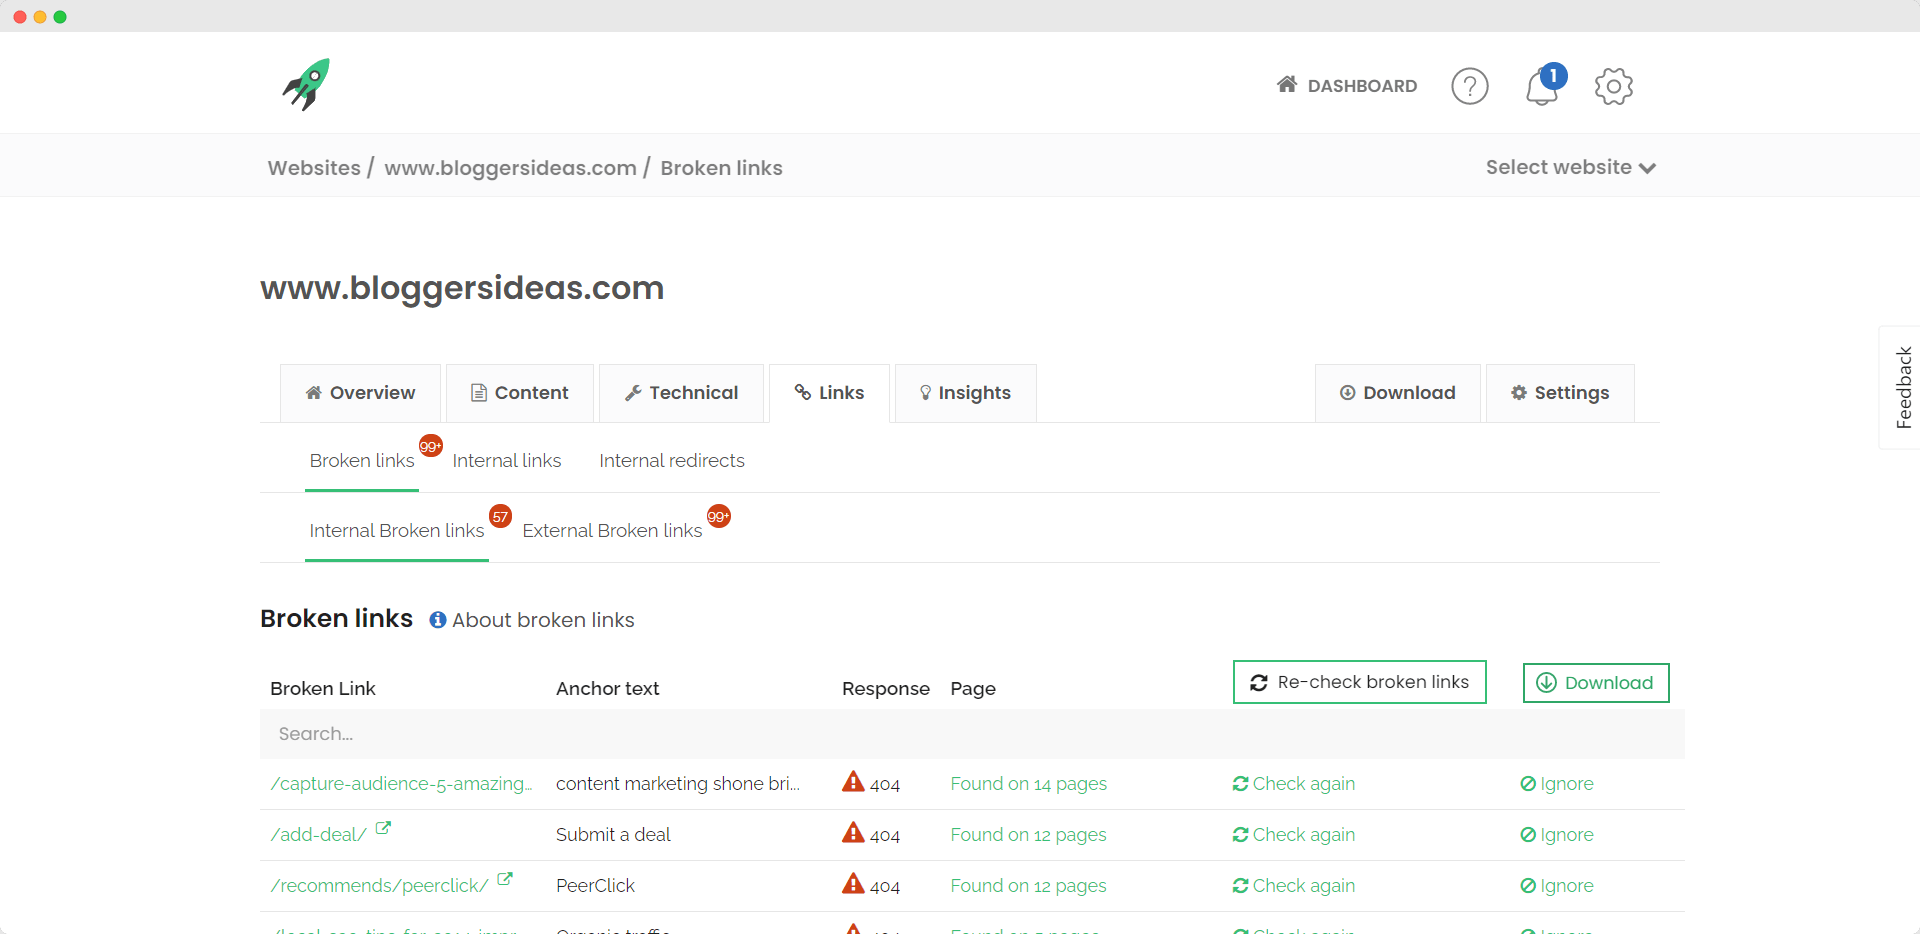Click Websites breadcrumb
The width and height of the screenshot is (1920, 934).
pos(314,168)
